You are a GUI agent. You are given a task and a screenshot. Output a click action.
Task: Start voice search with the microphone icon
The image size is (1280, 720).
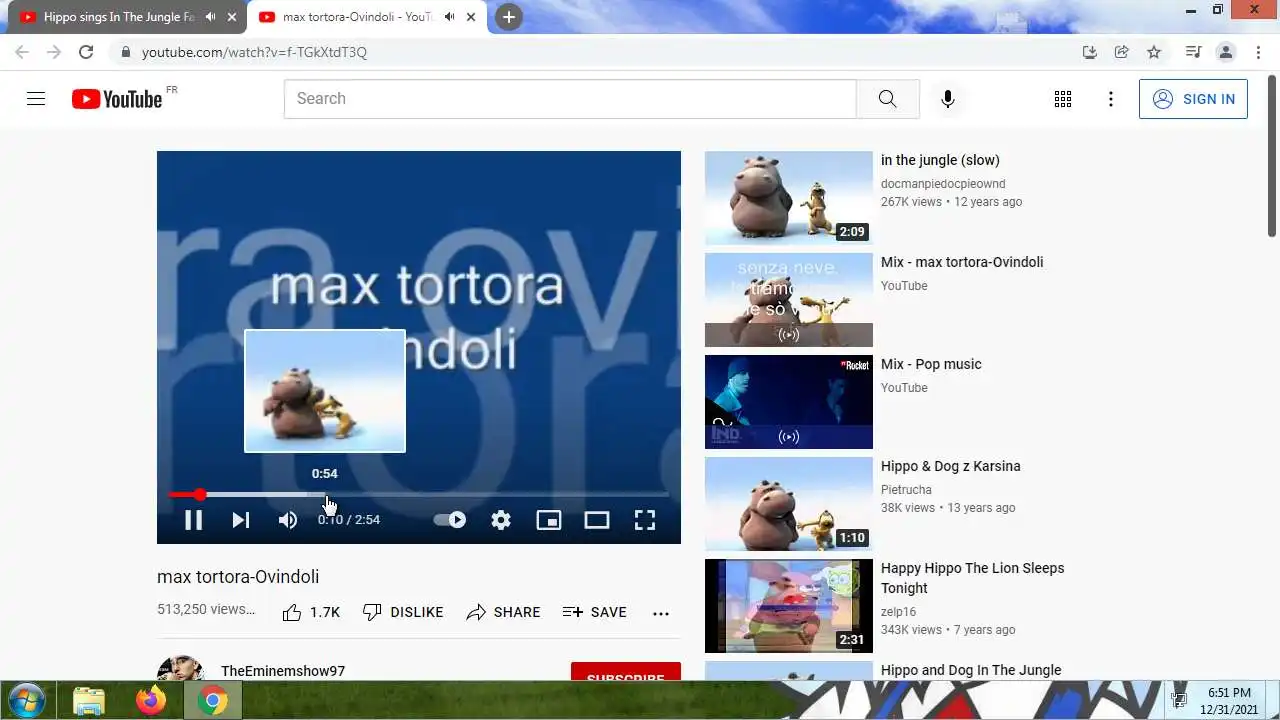tap(948, 99)
